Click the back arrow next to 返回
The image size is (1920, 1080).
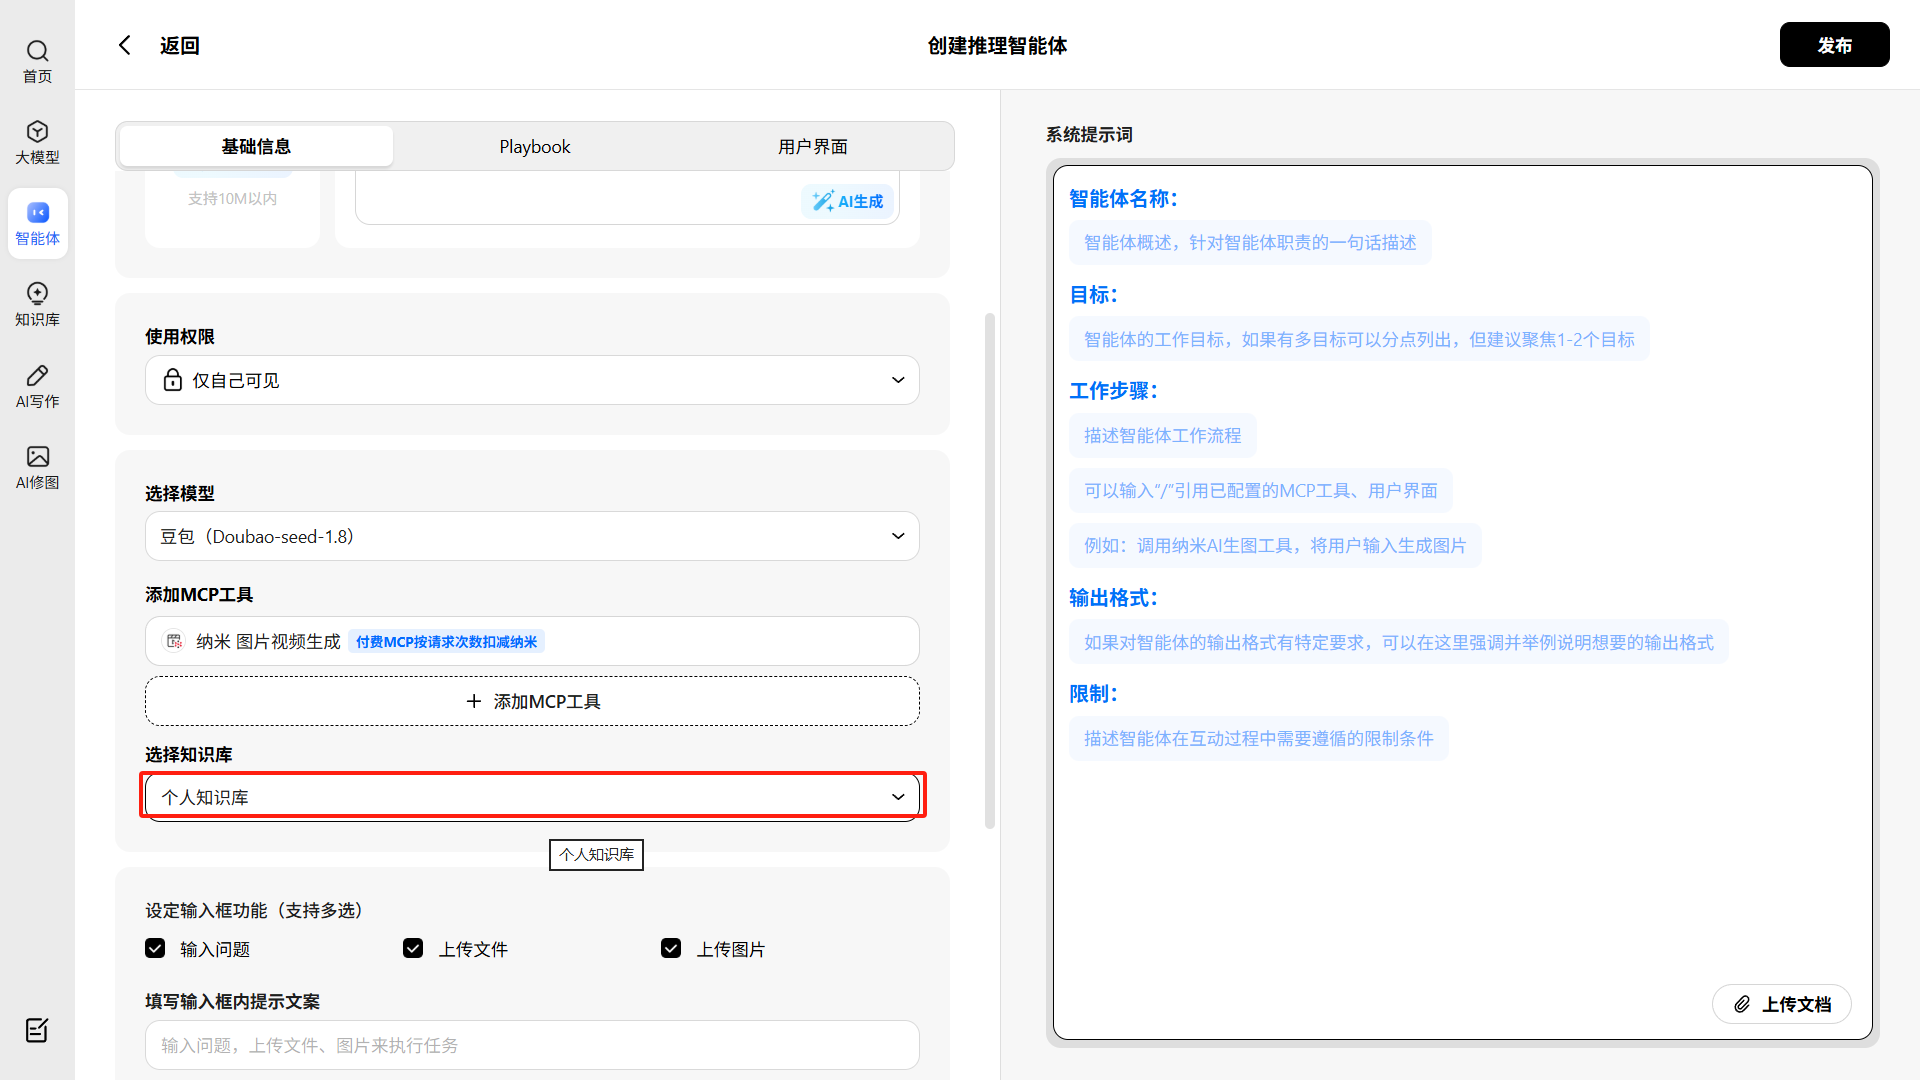(x=125, y=45)
